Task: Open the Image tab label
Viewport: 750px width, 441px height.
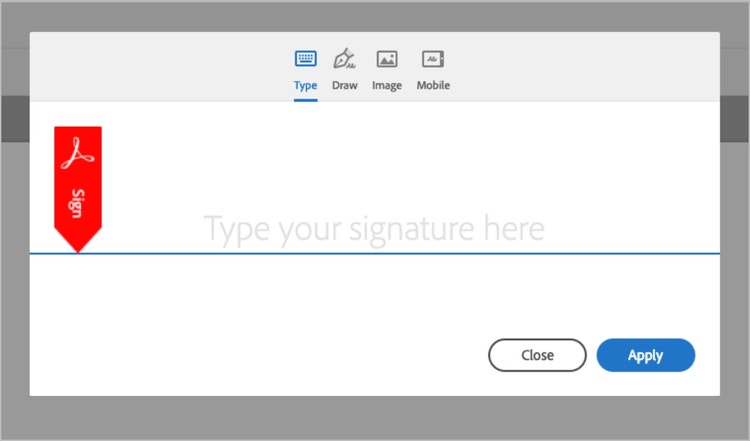Action: [x=387, y=86]
